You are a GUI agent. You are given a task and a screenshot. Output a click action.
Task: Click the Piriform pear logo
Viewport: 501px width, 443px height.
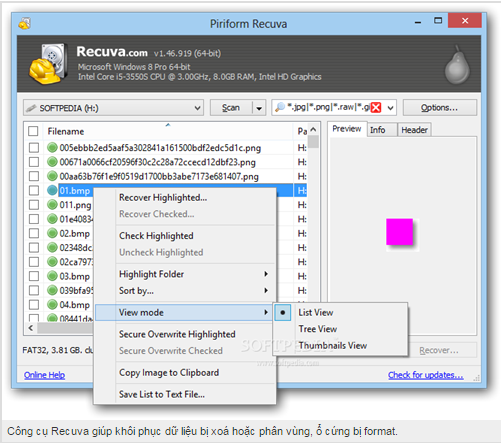point(457,65)
